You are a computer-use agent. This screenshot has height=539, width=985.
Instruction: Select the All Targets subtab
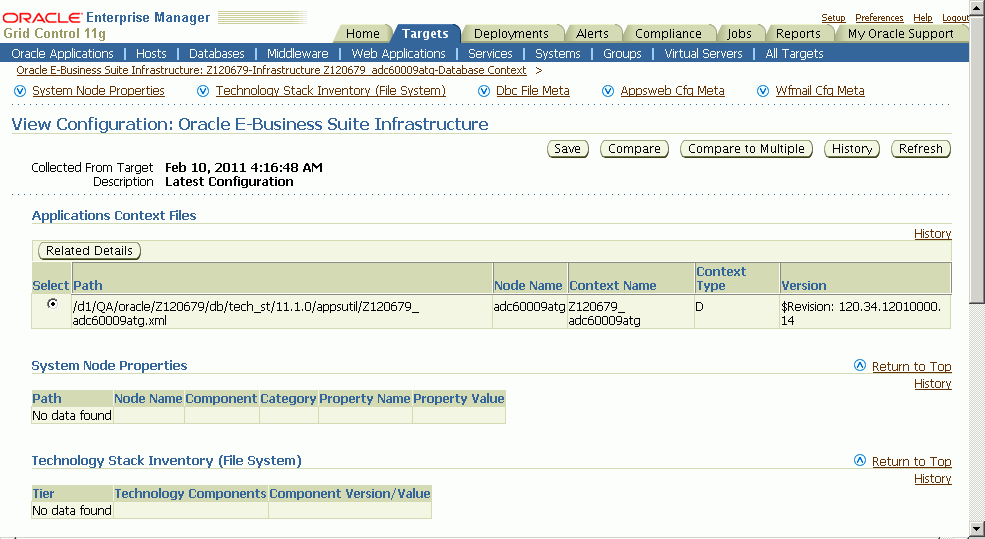point(794,53)
